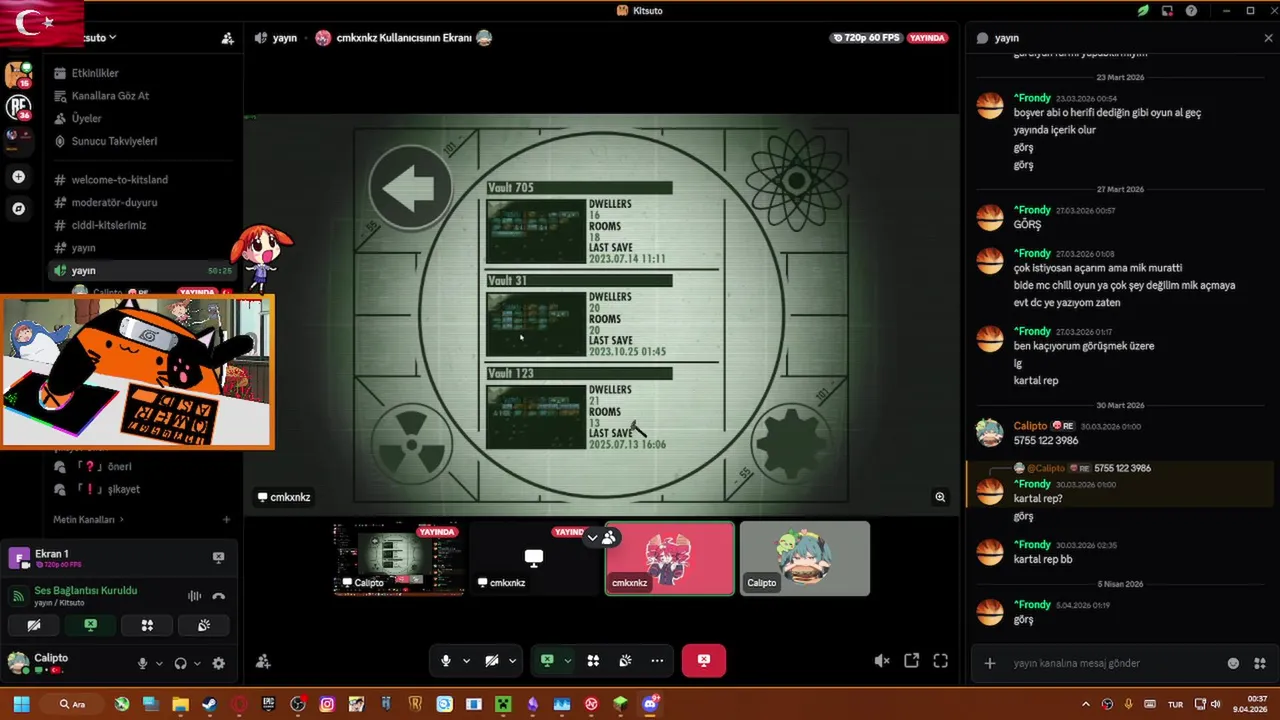Image resolution: width=1280 pixels, height=720 pixels.
Task: Open more options three-dot menu
Action: coord(657,661)
